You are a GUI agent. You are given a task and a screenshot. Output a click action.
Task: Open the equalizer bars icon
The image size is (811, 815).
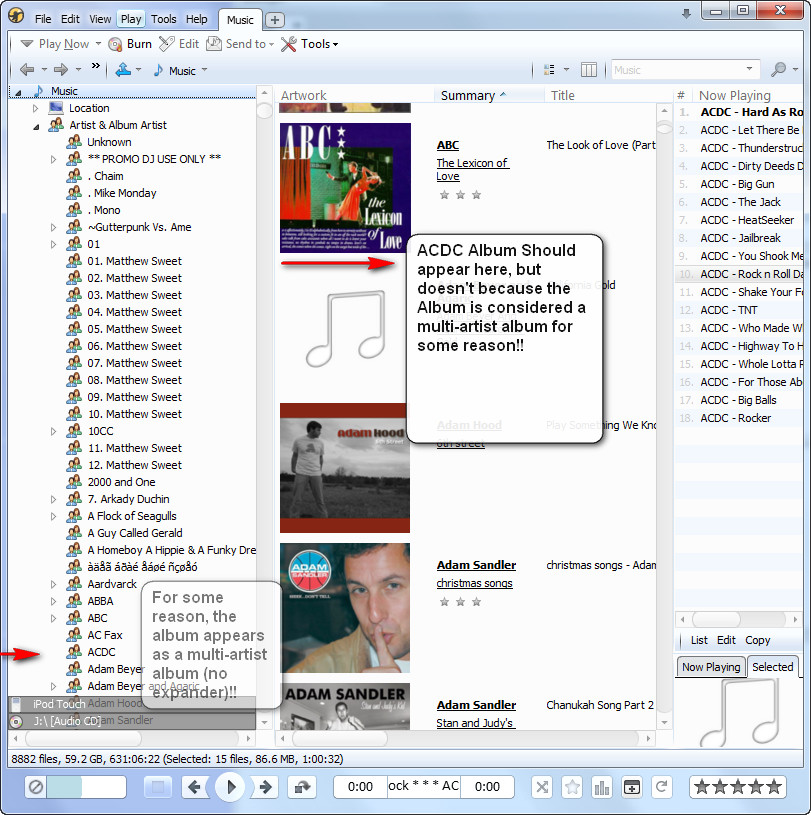(602, 787)
